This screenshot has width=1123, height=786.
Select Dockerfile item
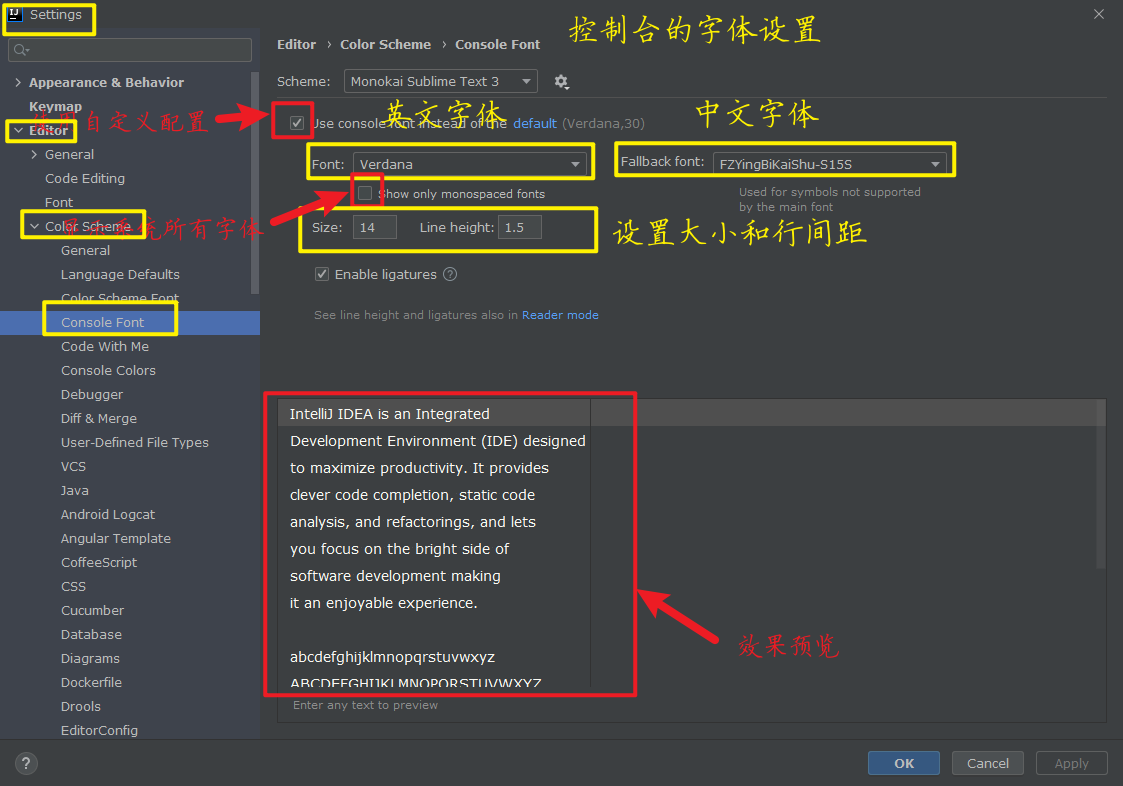[91, 682]
